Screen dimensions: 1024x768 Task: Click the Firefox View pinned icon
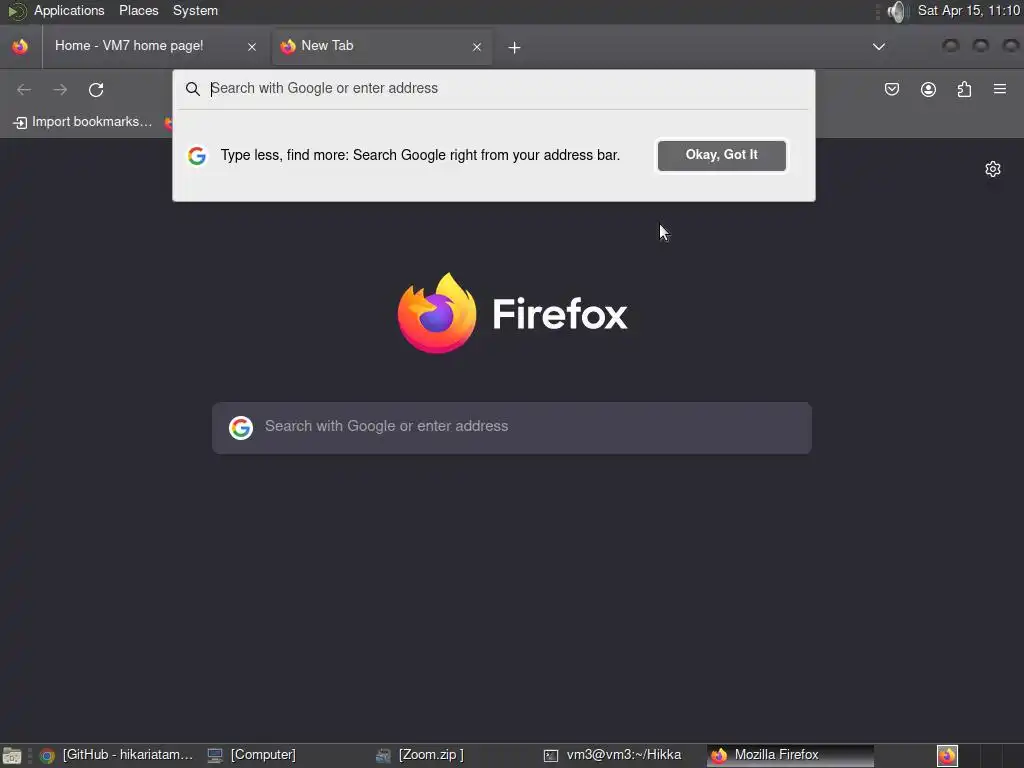[x=20, y=46]
